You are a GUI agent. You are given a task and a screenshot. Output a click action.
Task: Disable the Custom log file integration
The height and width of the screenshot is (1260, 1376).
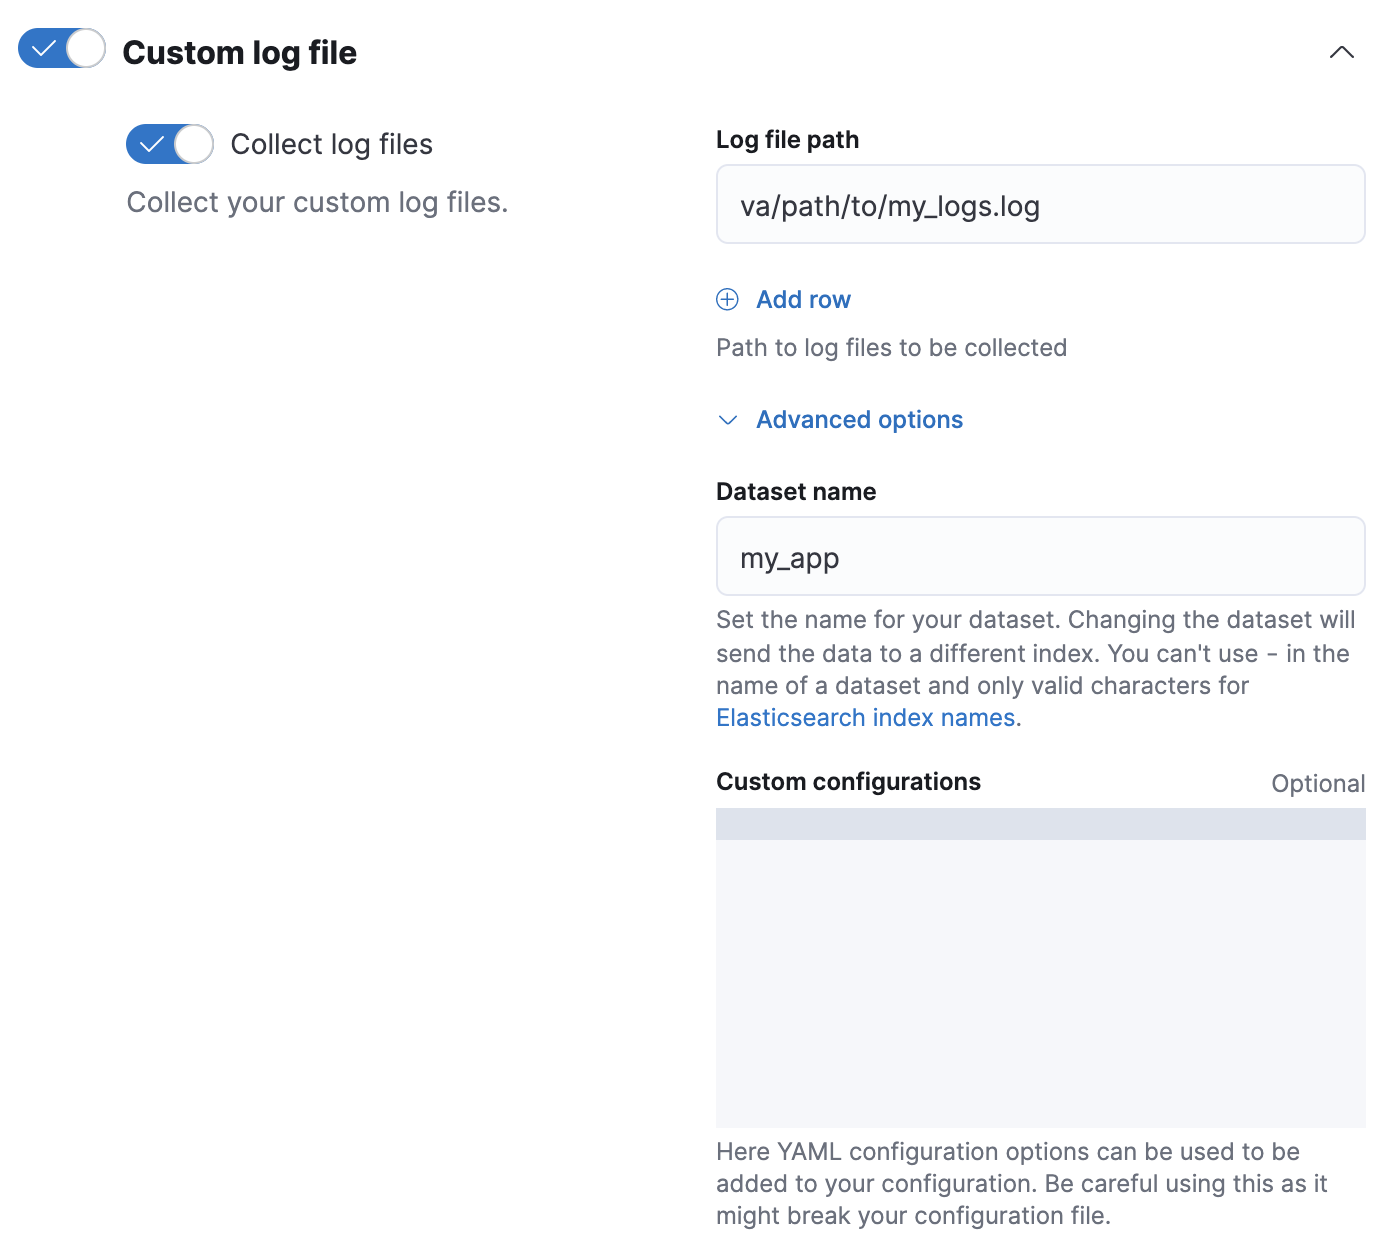(x=61, y=47)
